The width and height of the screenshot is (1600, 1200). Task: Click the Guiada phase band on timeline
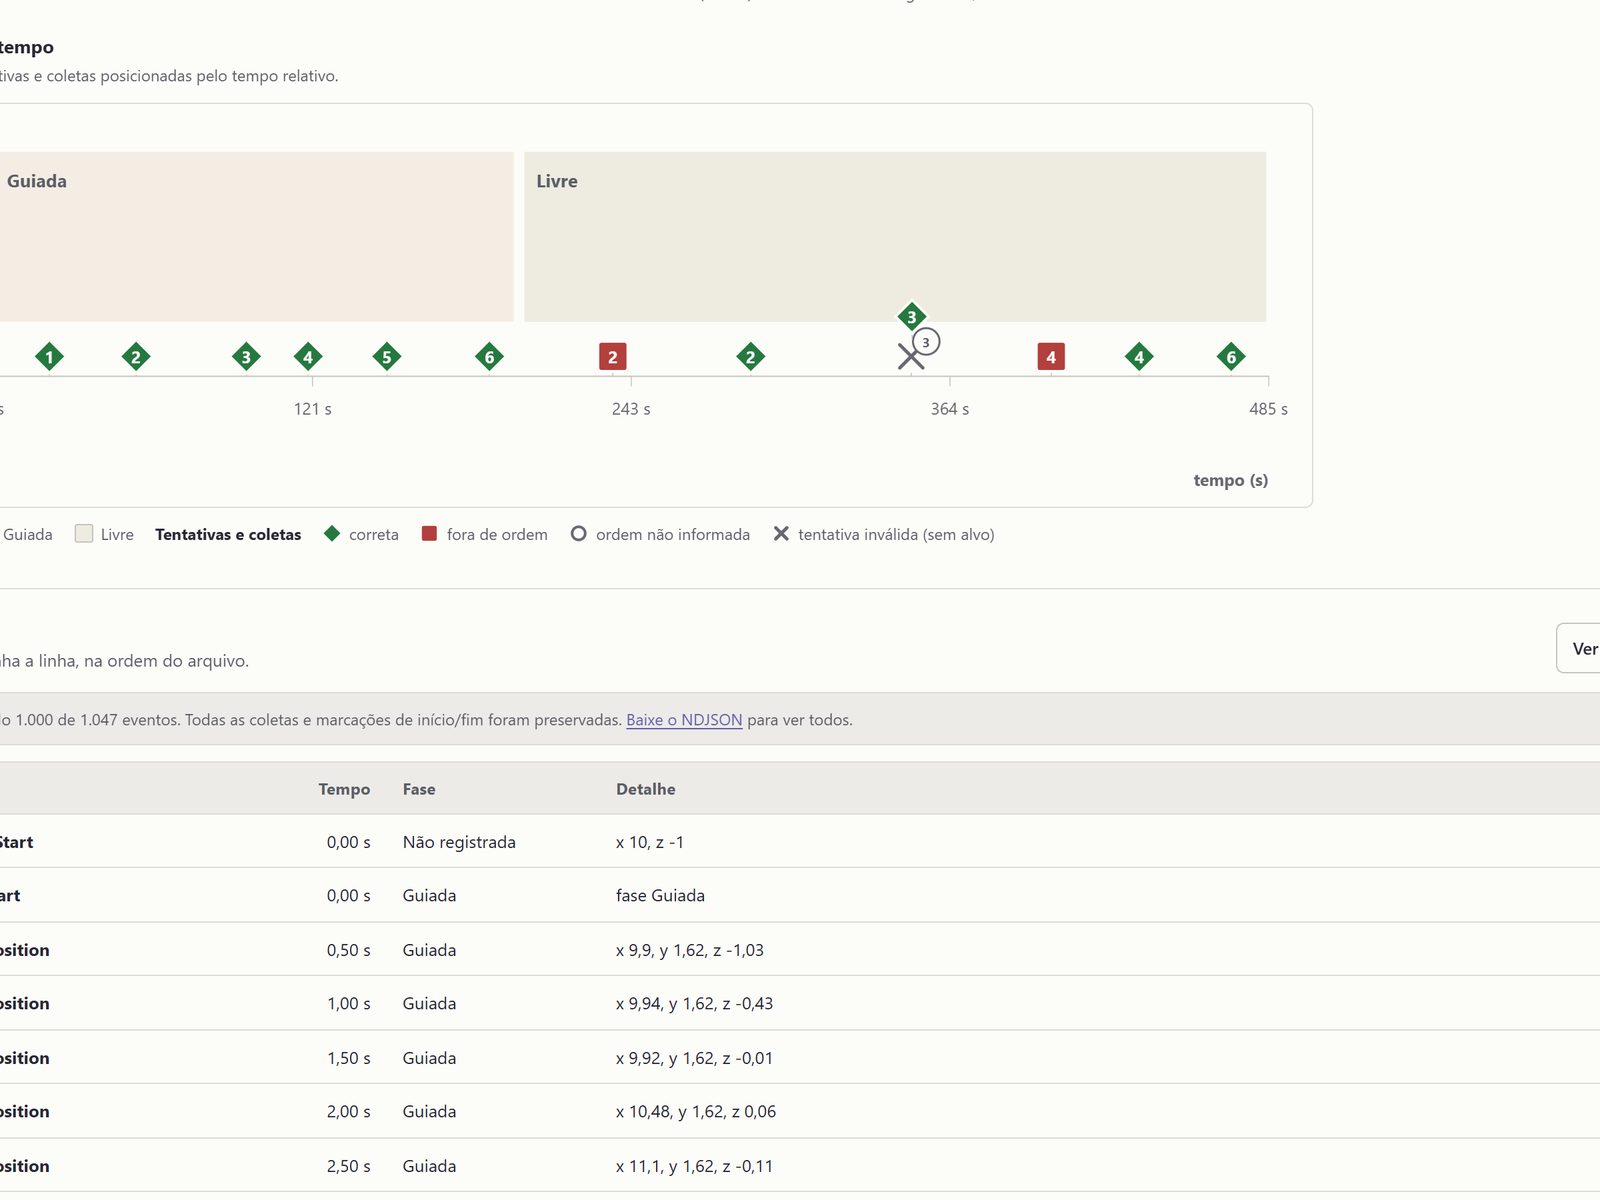click(256, 237)
